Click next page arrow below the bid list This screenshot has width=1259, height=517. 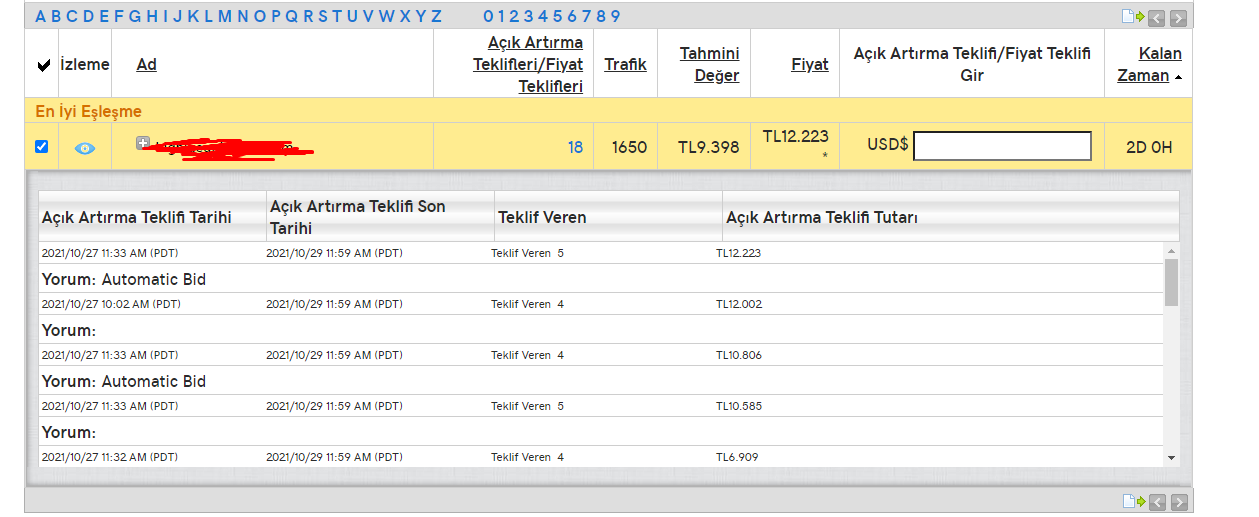[x=1178, y=502]
